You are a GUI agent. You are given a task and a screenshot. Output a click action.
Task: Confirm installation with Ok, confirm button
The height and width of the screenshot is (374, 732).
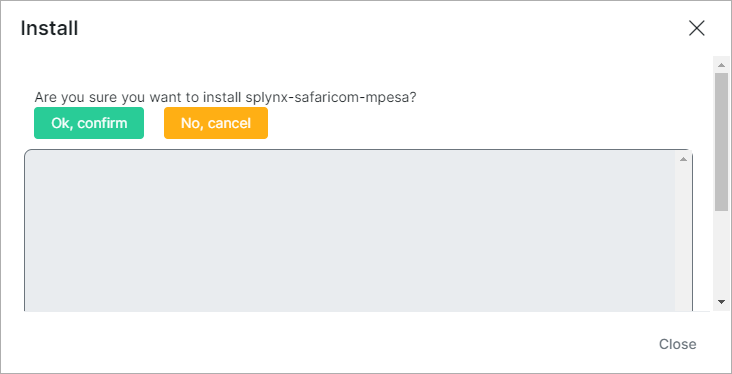(89, 123)
